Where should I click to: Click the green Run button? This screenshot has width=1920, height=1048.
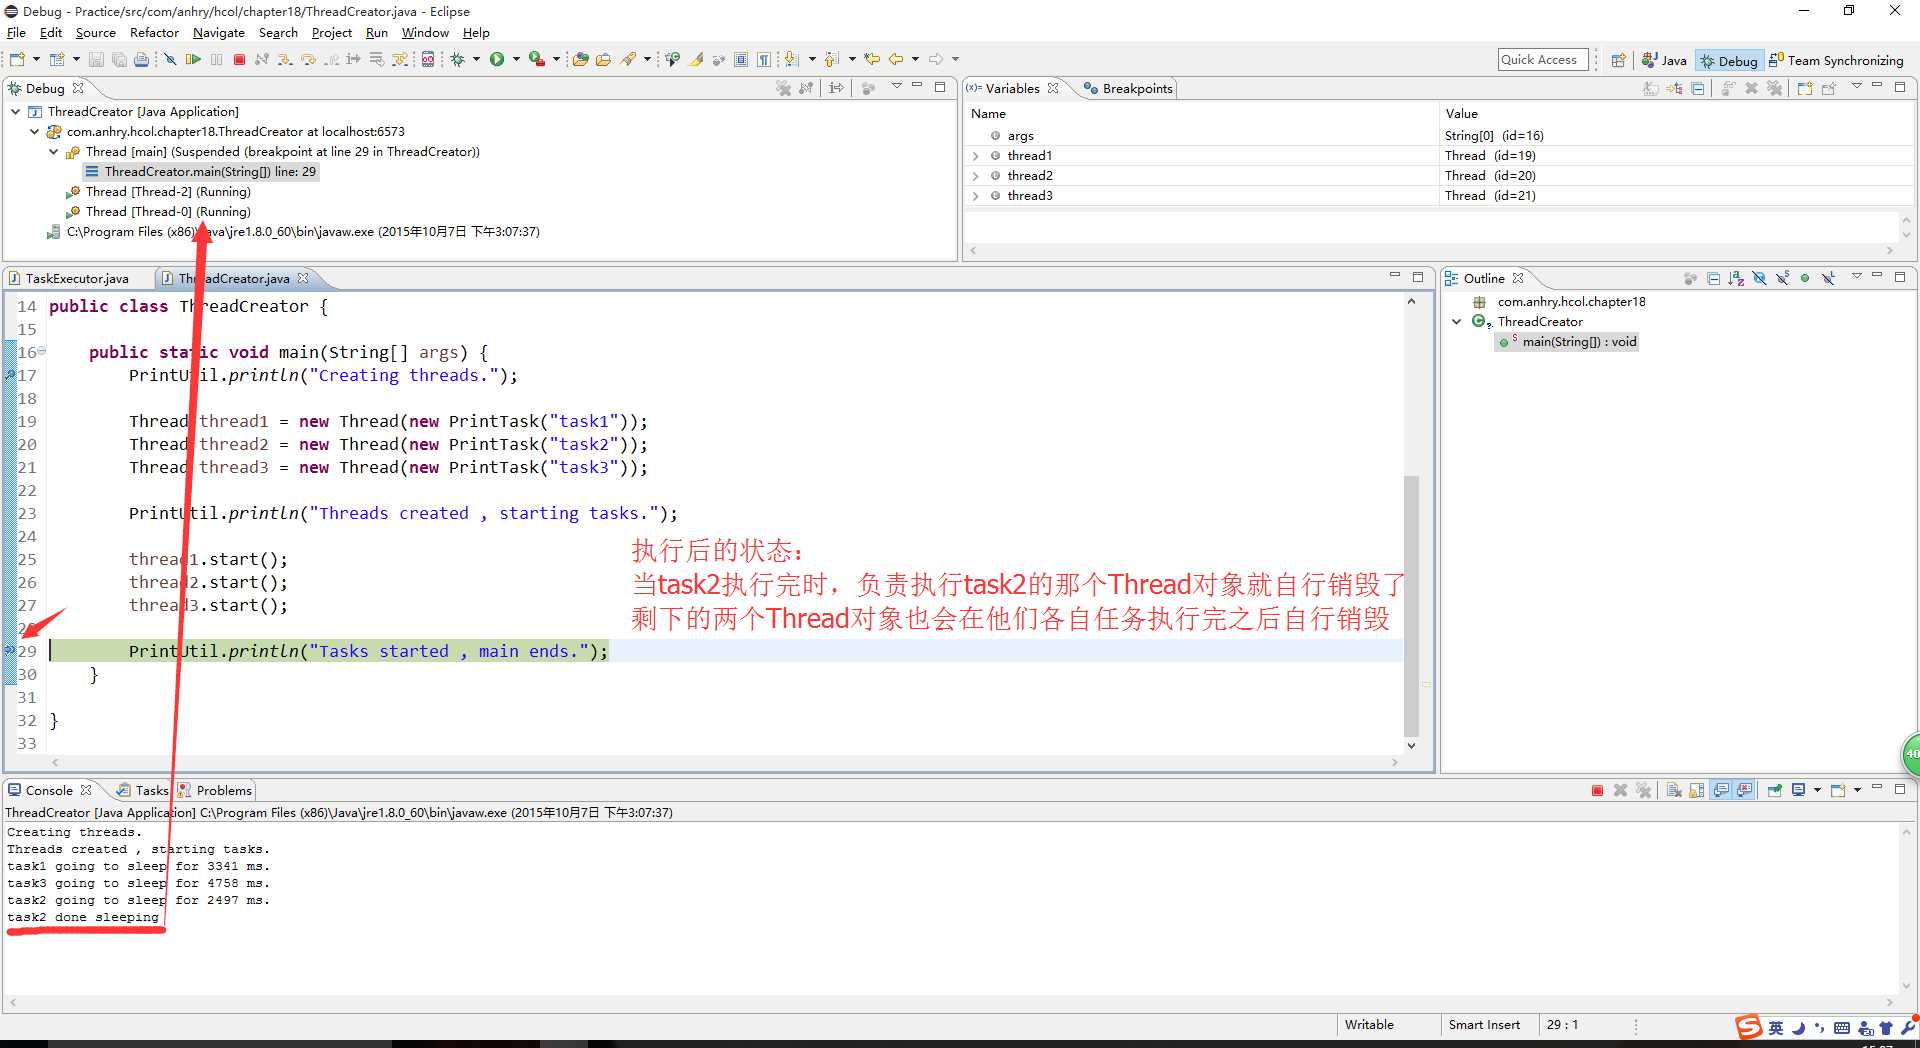(497, 60)
